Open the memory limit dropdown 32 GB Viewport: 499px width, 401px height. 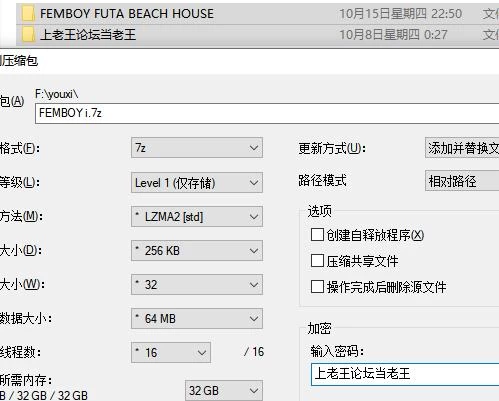(224, 390)
